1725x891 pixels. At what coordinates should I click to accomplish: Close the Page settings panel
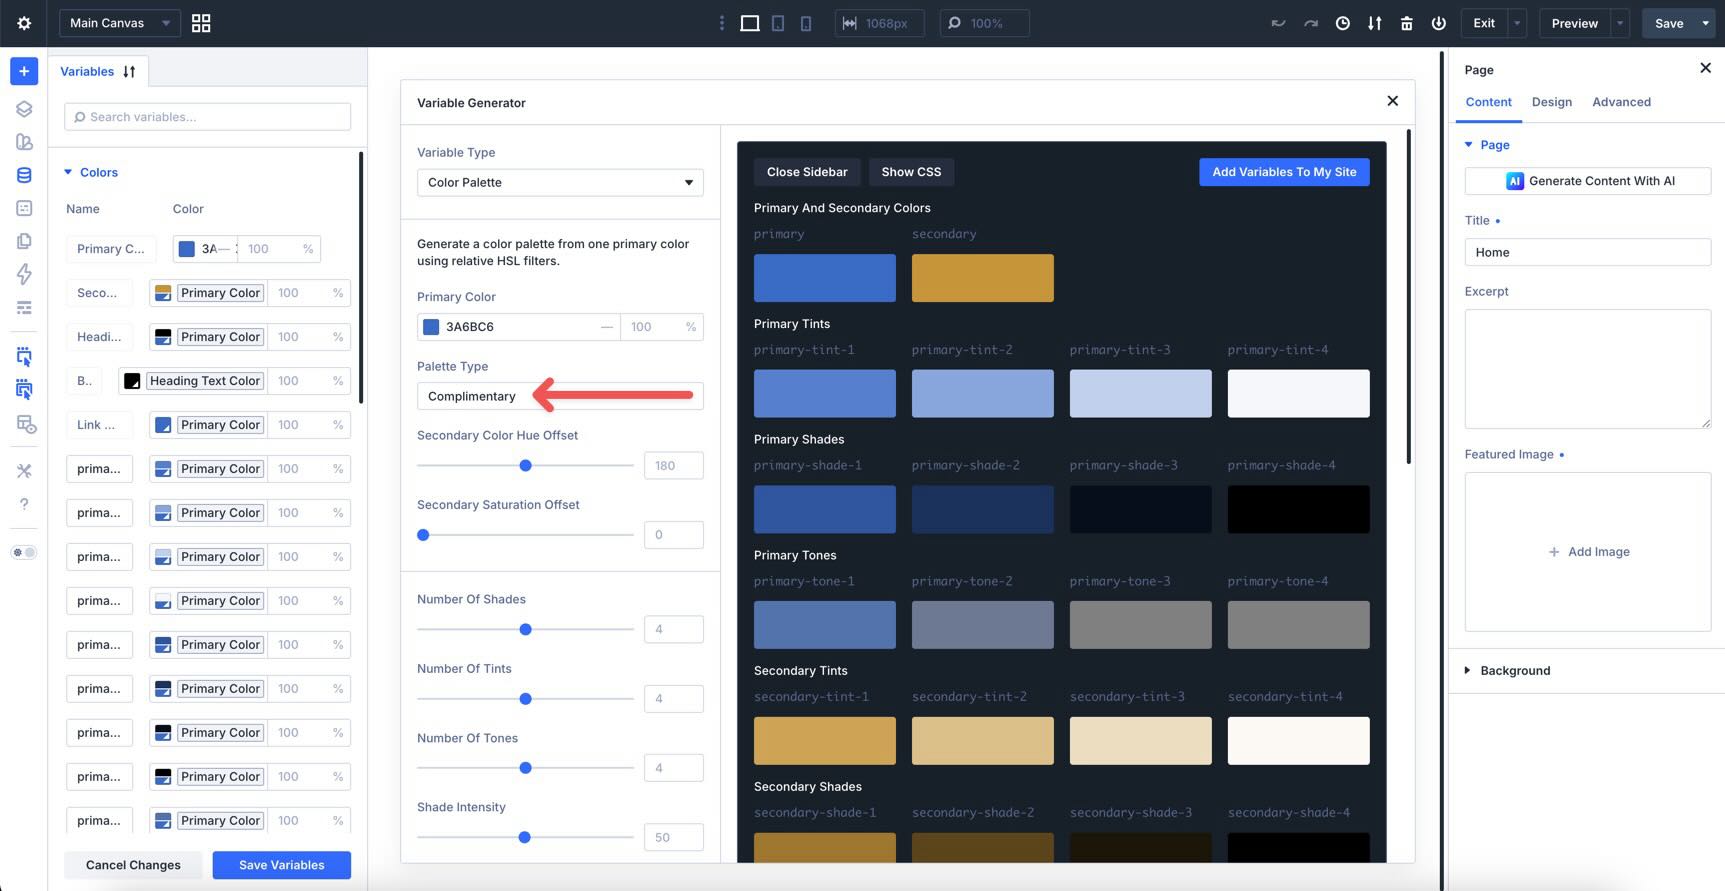coord(1705,68)
